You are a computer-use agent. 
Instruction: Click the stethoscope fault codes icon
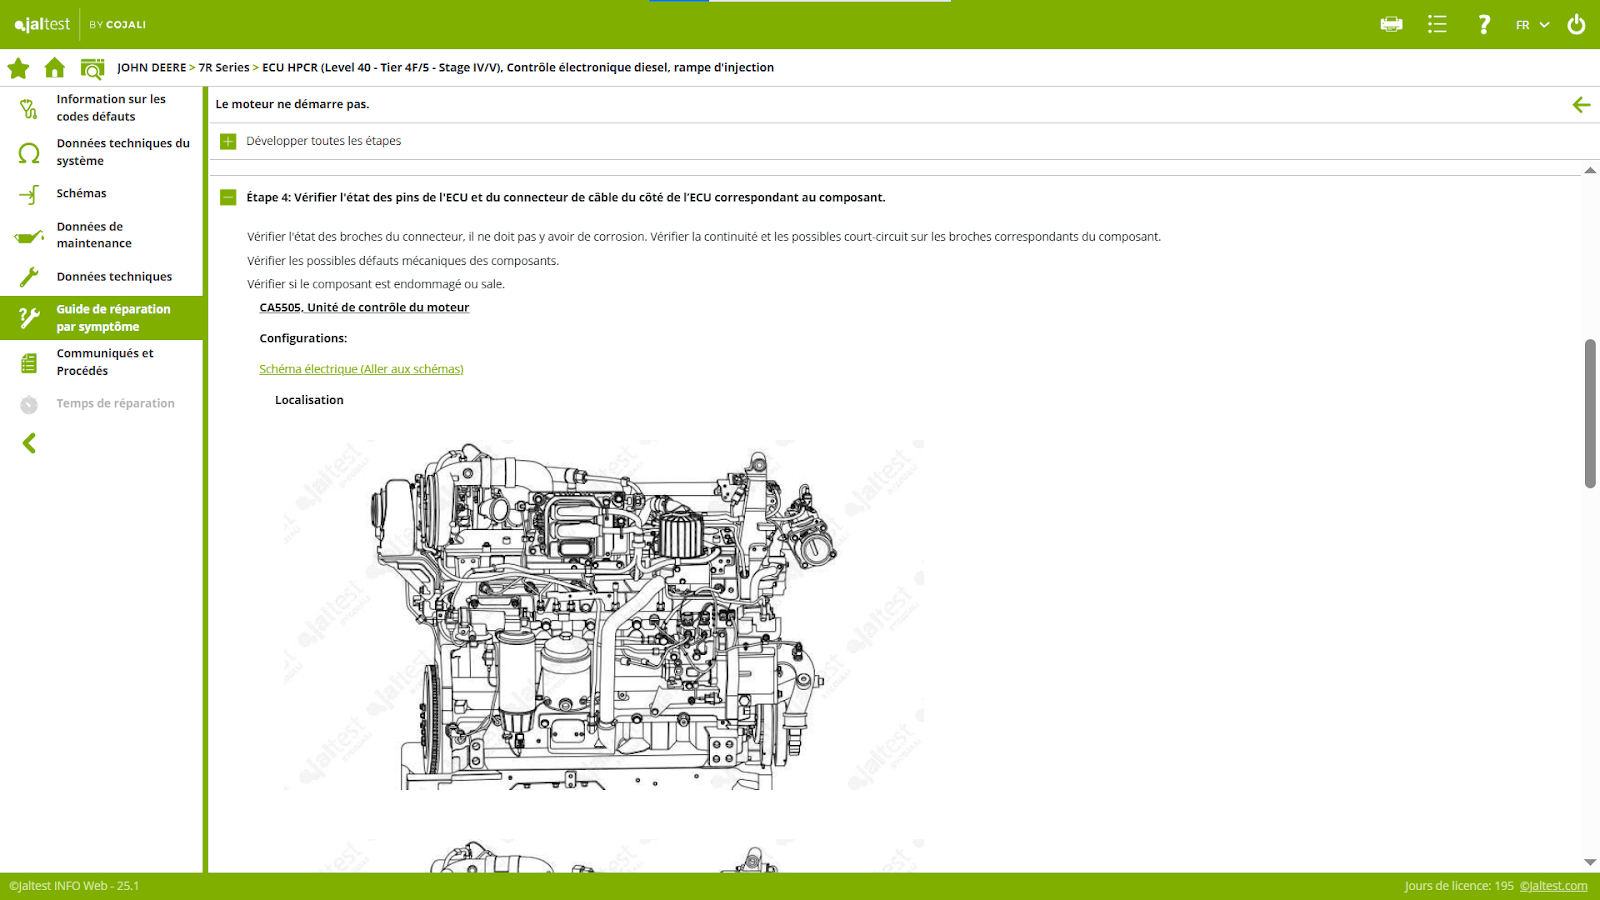[x=29, y=108]
